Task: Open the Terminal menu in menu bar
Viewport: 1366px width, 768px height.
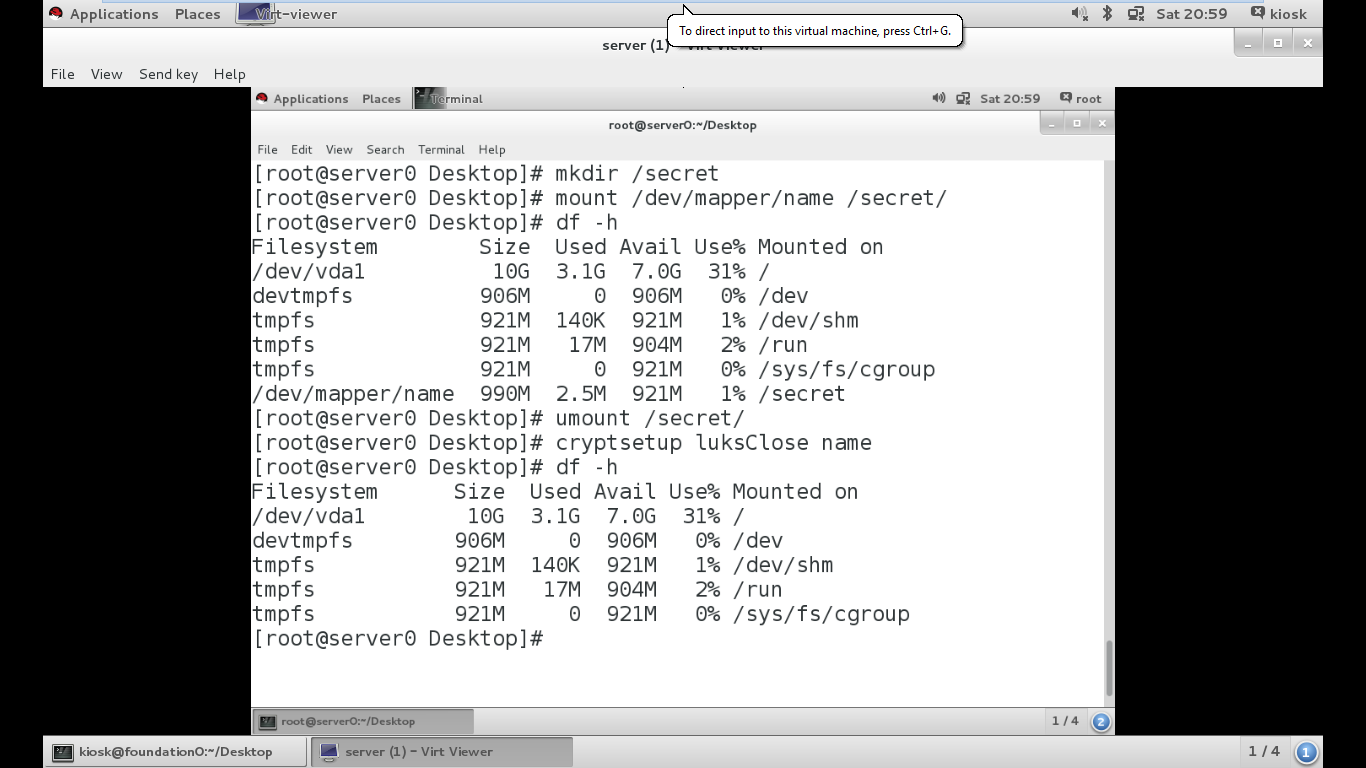Action: (x=441, y=149)
